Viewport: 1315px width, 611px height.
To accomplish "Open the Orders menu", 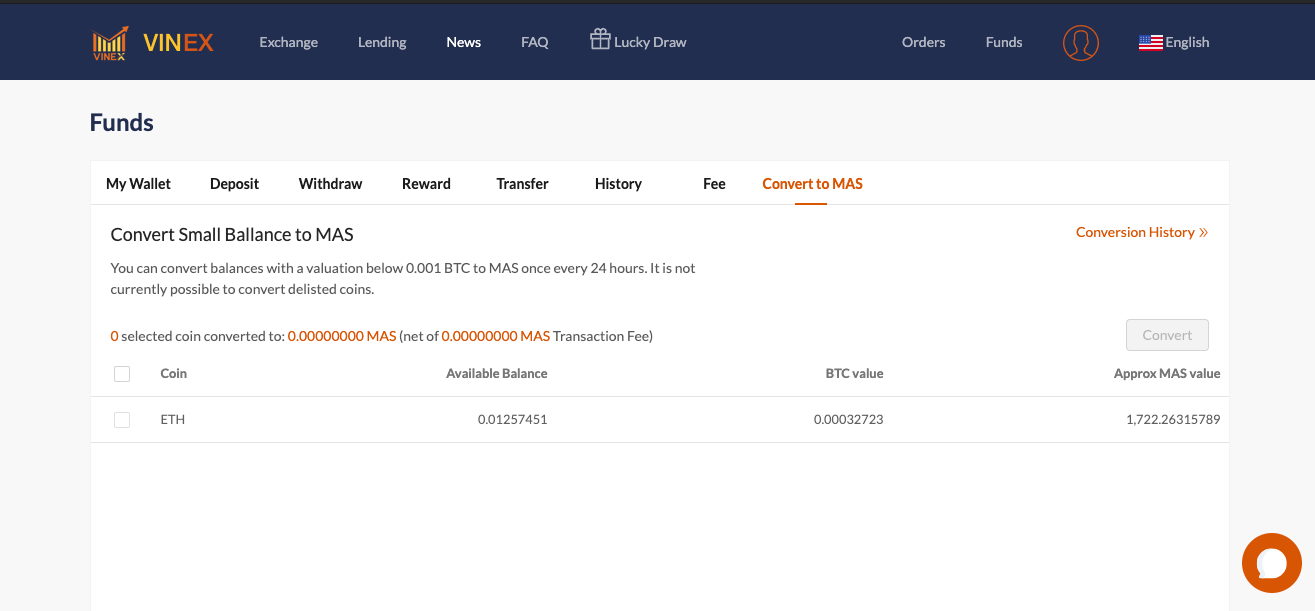I will [x=924, y=42].
